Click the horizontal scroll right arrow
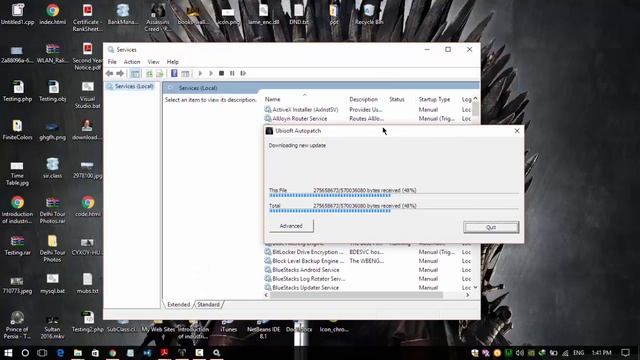Image resolution: width=640 pixels, height=360 pixels. 468,295
